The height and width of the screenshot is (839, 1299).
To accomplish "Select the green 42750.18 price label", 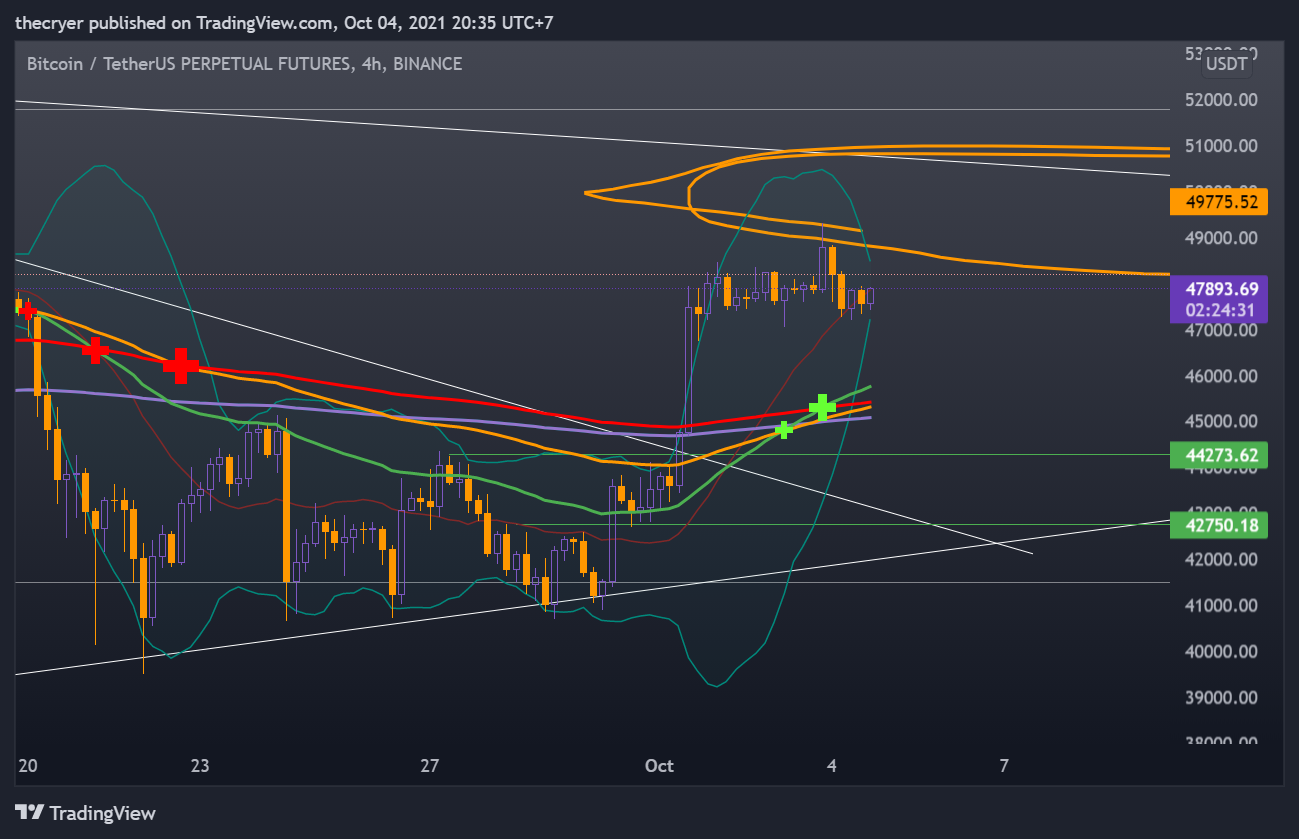I will click(x=1221, y=525).
